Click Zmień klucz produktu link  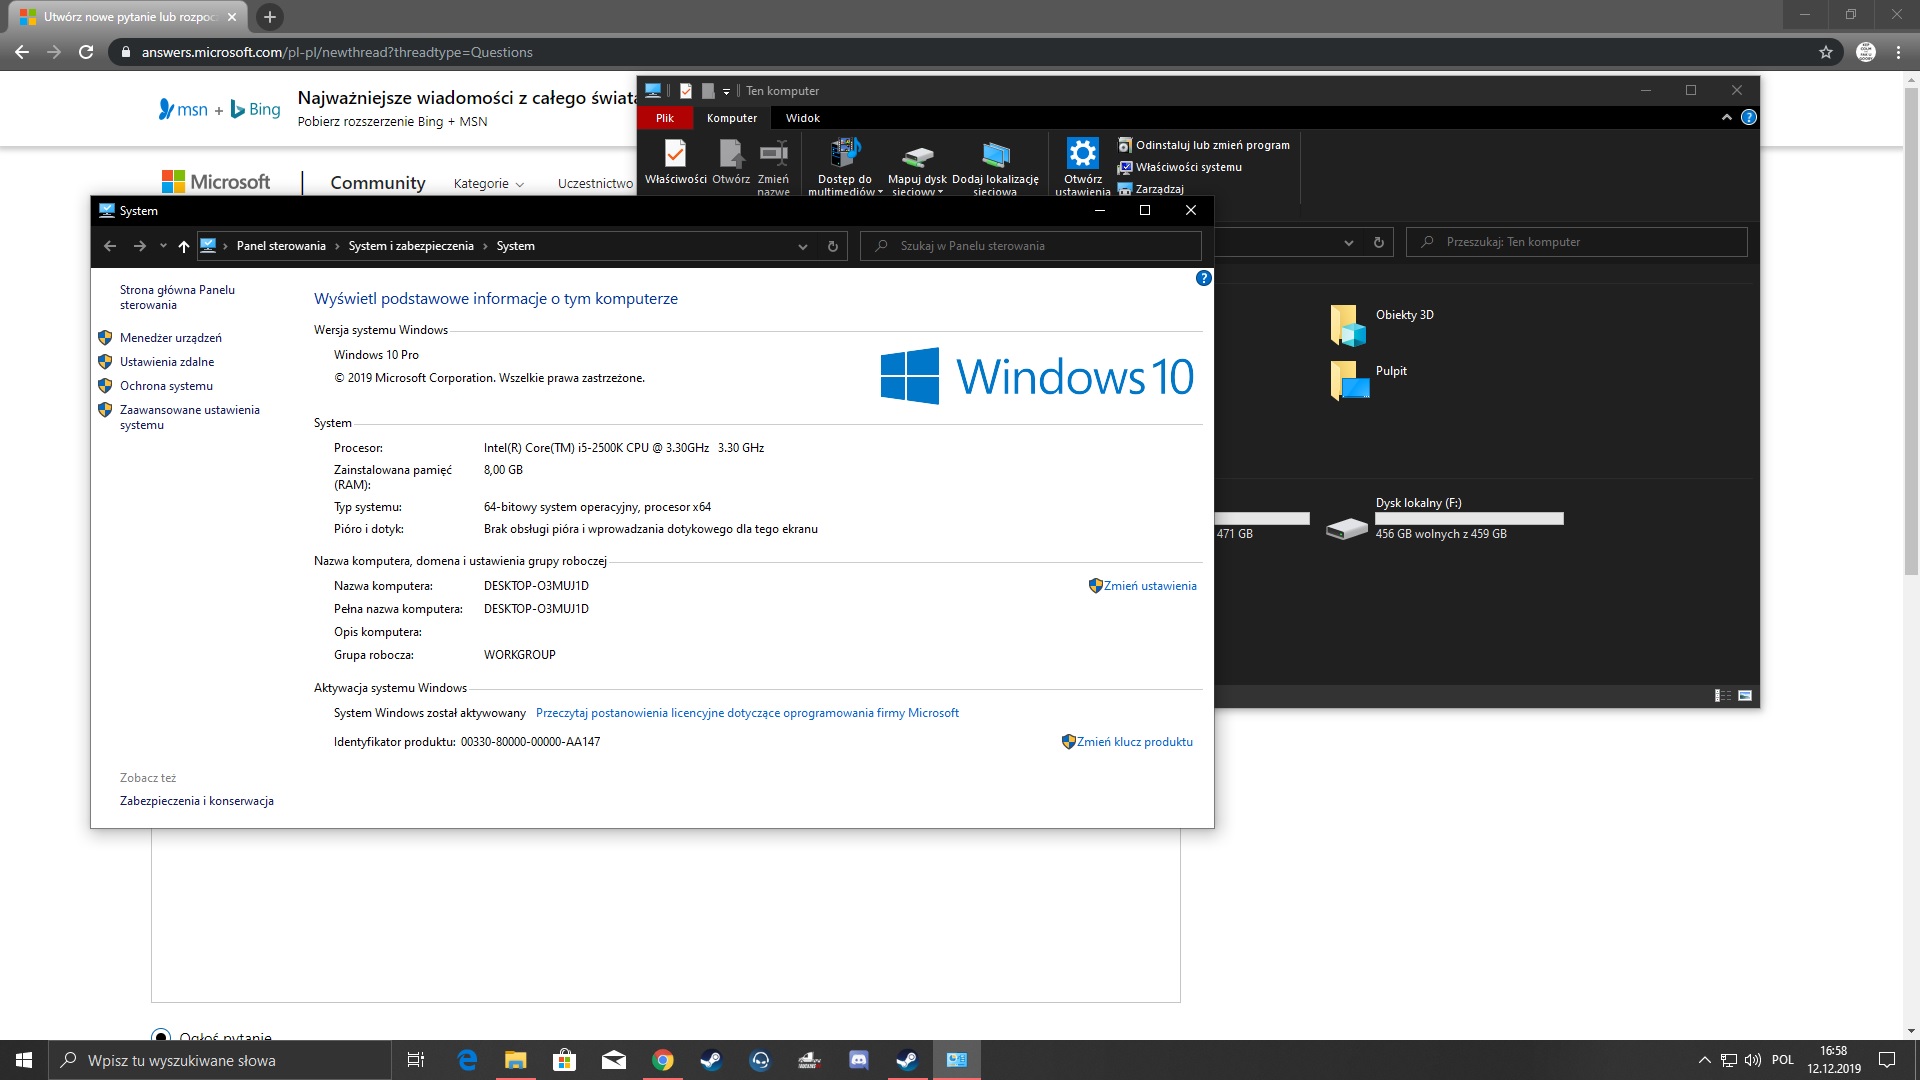coord(1134,742)
